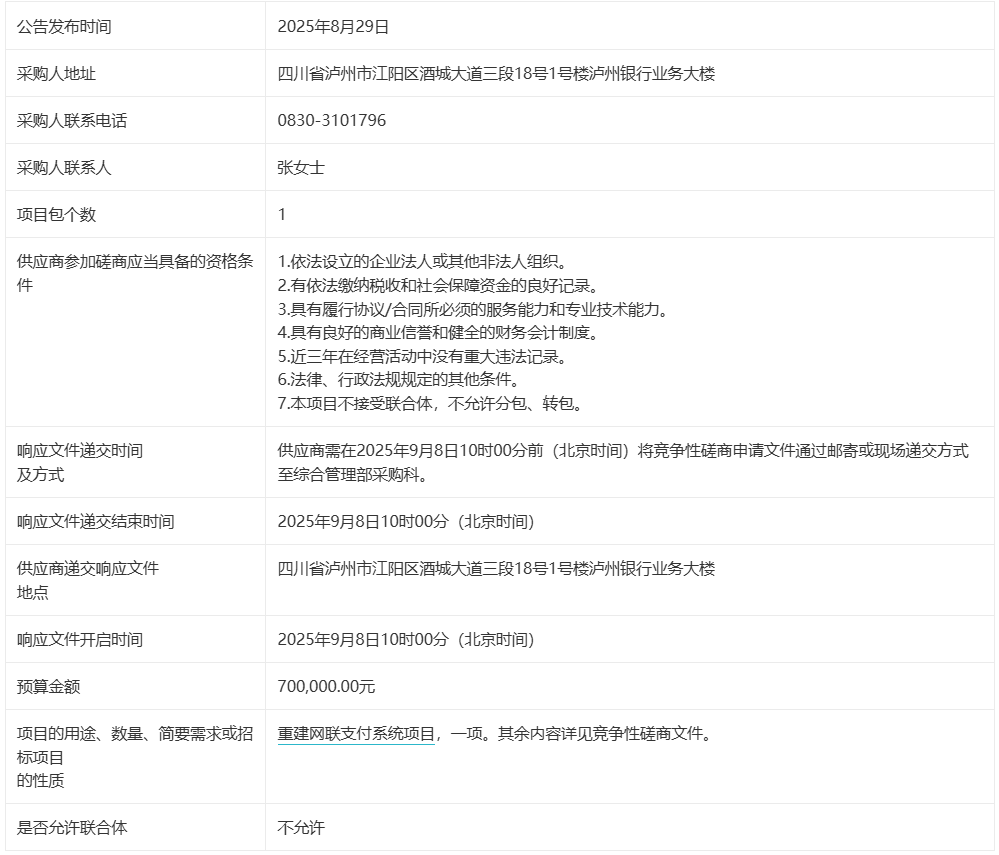Click the 公告发布时间 row label
This screenshot has width=999, height=855.
click(x=64, y=27)
